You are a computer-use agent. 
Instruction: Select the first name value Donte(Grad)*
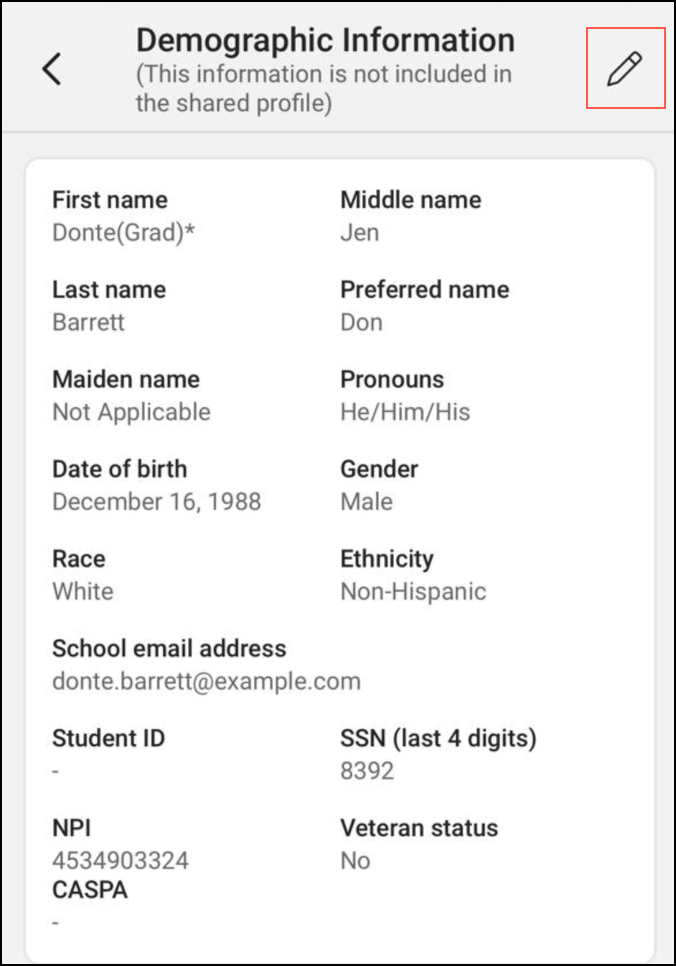(x=124, y=233)
